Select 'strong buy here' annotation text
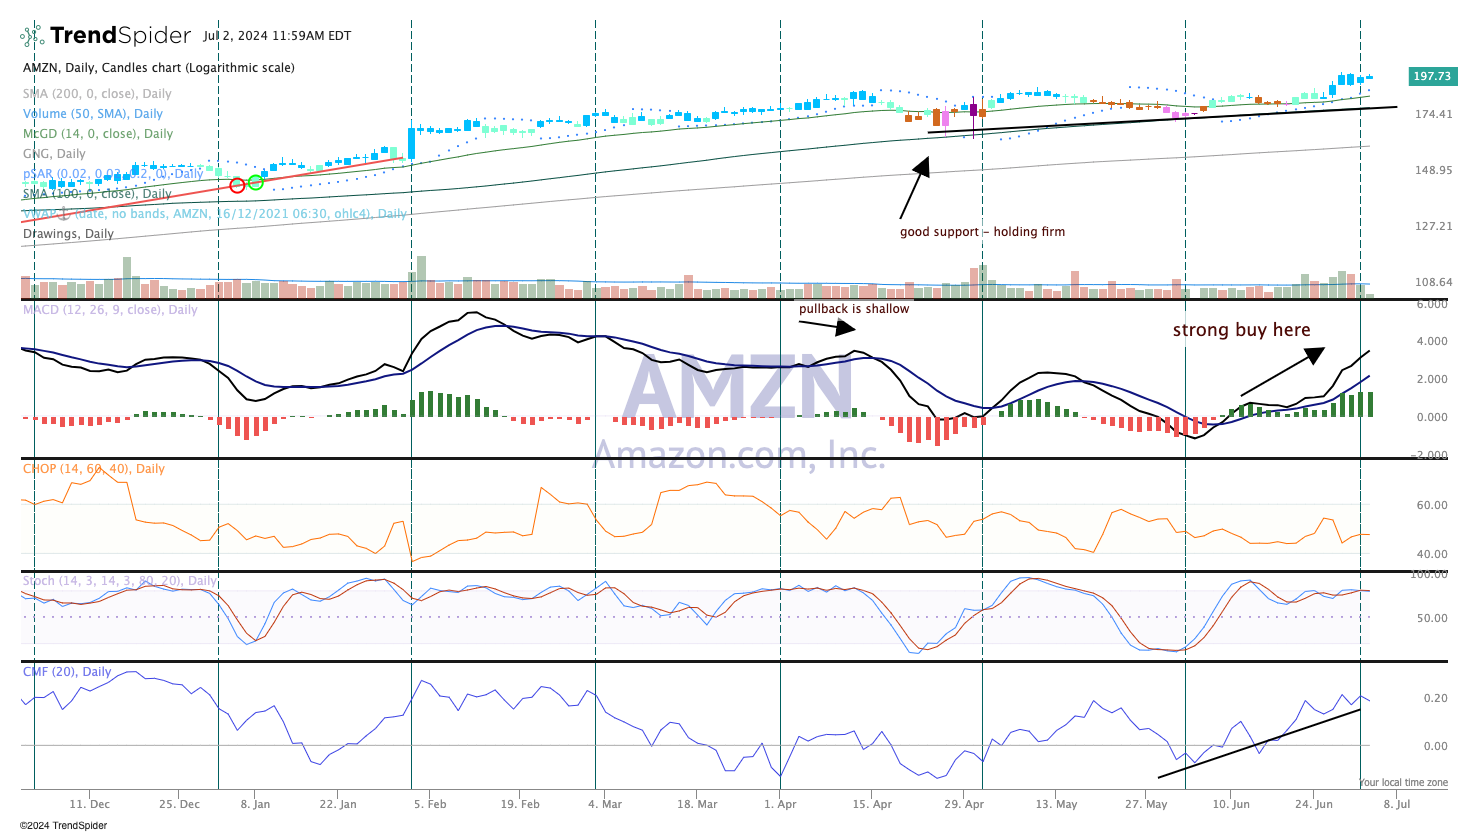Viewport: 1478px width, 835px height. point(1241,330)
